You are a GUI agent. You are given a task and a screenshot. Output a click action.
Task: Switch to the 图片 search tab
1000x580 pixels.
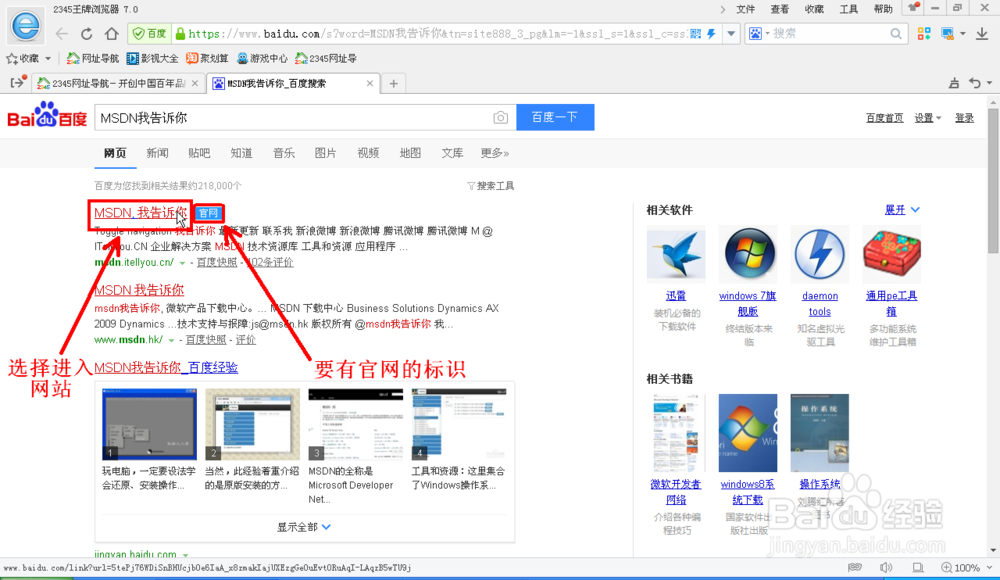click(x=325, y=152)
